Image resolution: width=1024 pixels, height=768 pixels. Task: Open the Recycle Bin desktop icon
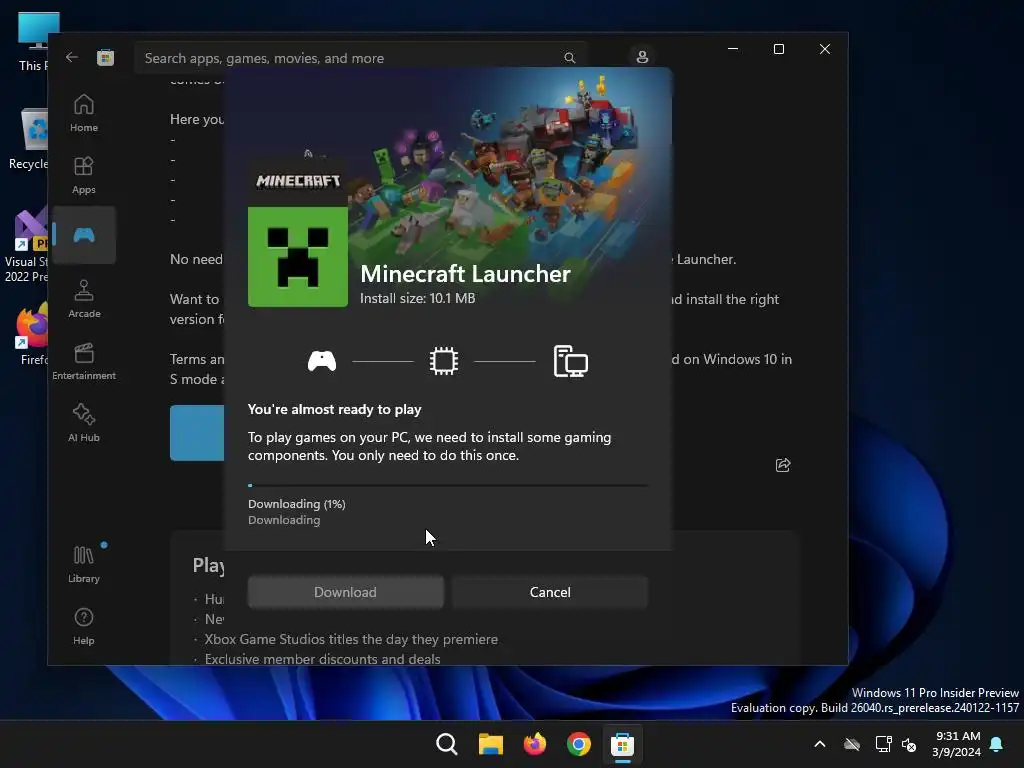pos(29,139)
